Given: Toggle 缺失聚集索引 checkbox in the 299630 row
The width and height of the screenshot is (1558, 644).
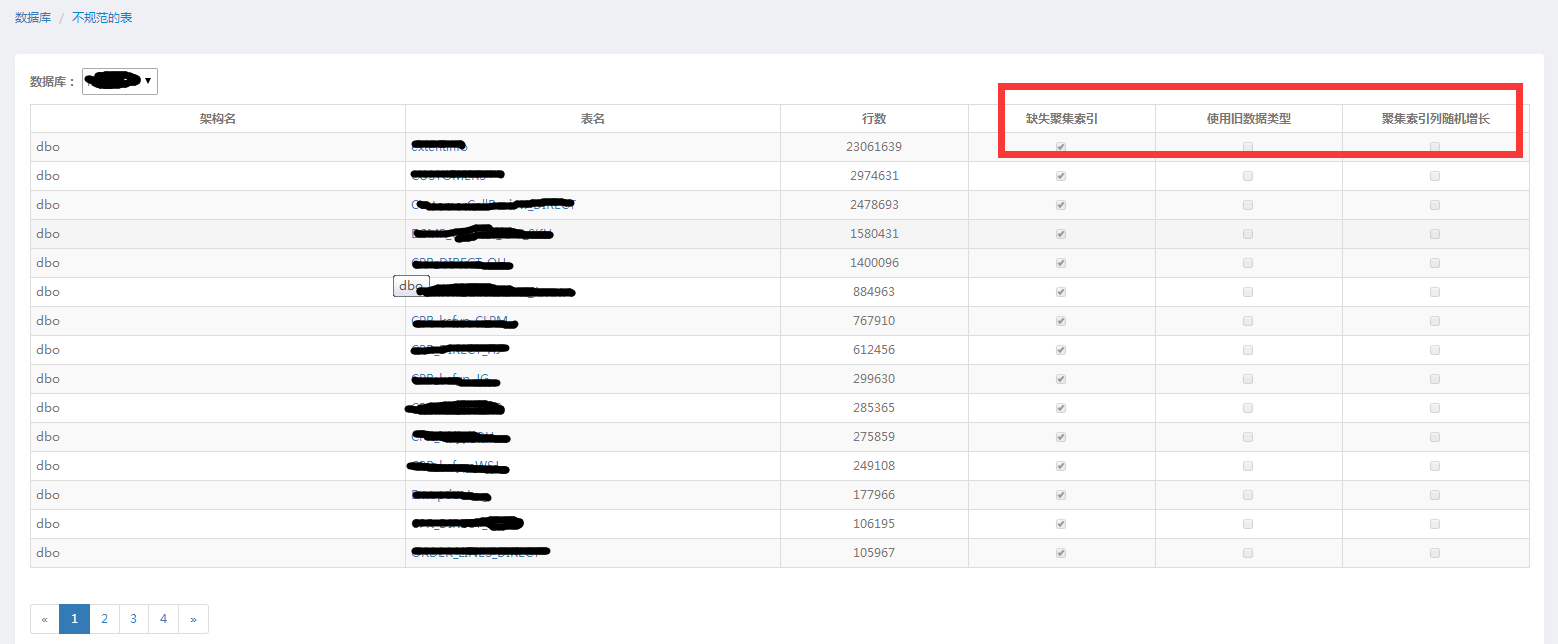Looking at the screenshot, I should [1061, 379].
